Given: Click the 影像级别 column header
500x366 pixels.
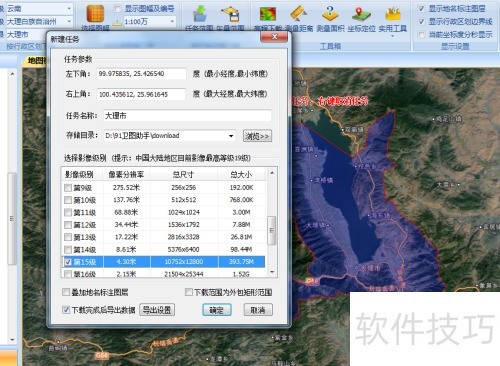Looking at the screenshot, I should [82, 174].
